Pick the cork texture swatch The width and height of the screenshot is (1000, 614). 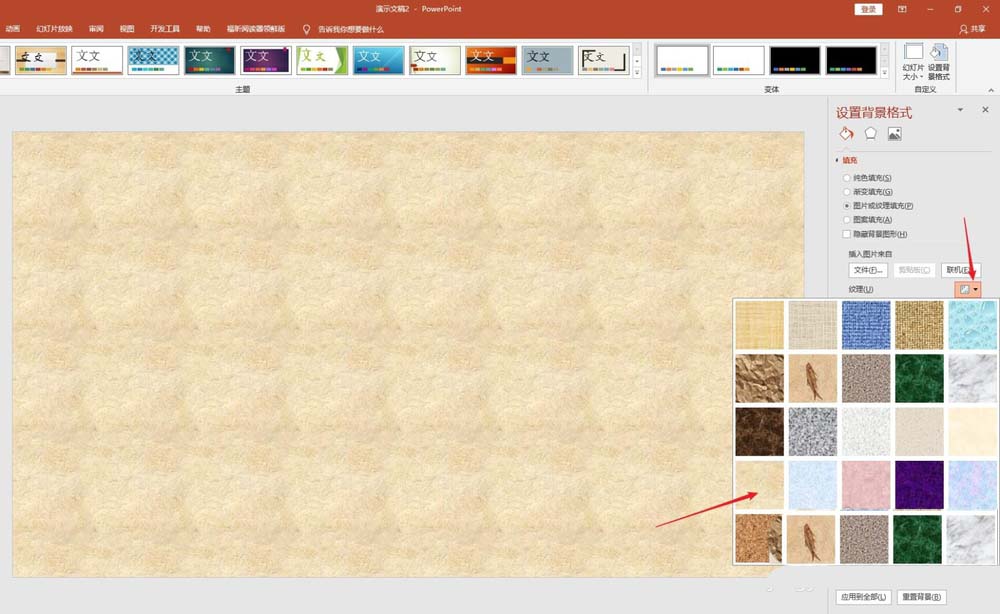pos(758,539)
